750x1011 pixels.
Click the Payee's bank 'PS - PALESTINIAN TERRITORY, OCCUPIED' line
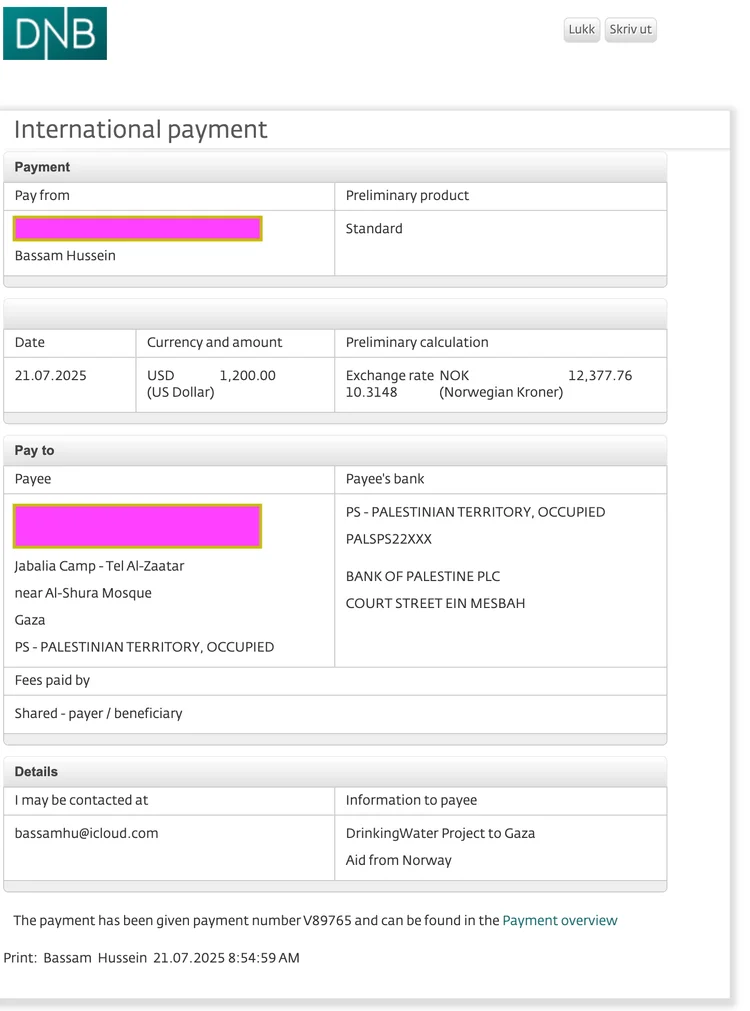pyautogui.click(x=475, y=512)
